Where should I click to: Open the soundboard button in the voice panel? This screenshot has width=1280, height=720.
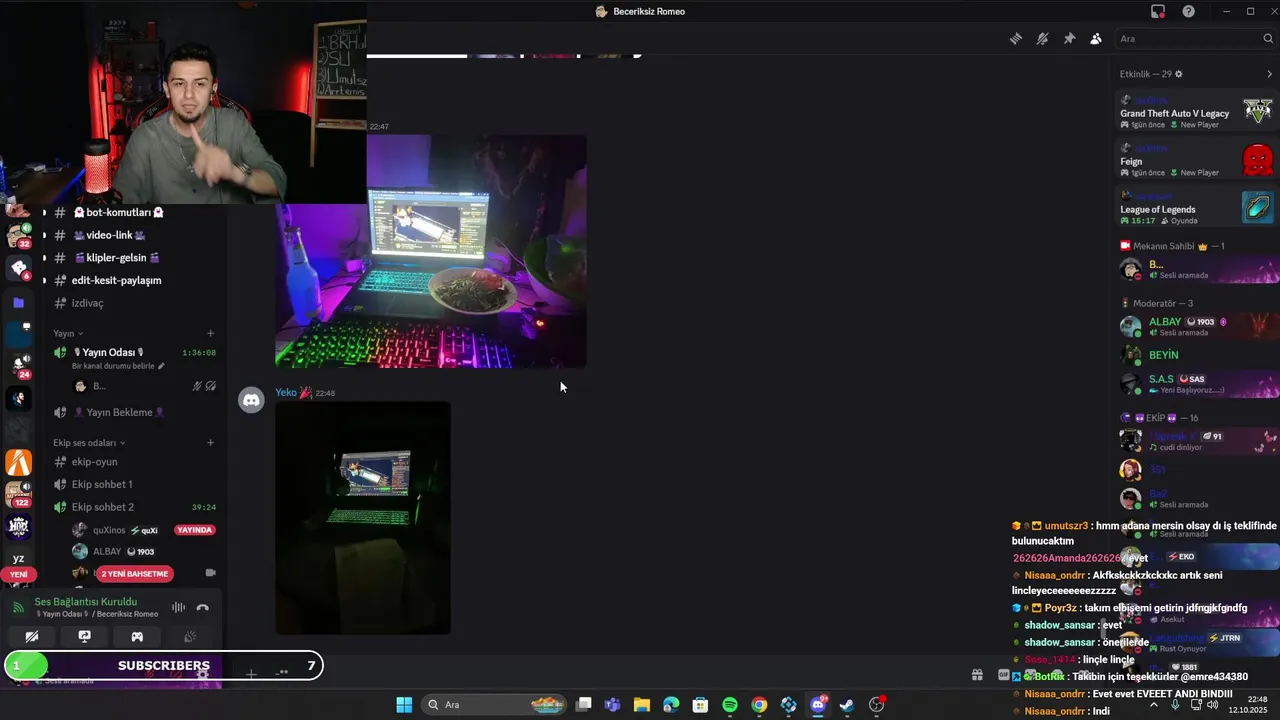click(x=190, y=636)
